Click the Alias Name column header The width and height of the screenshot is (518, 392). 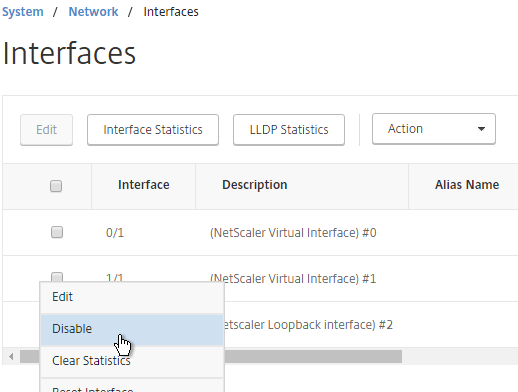pos(467,185)
